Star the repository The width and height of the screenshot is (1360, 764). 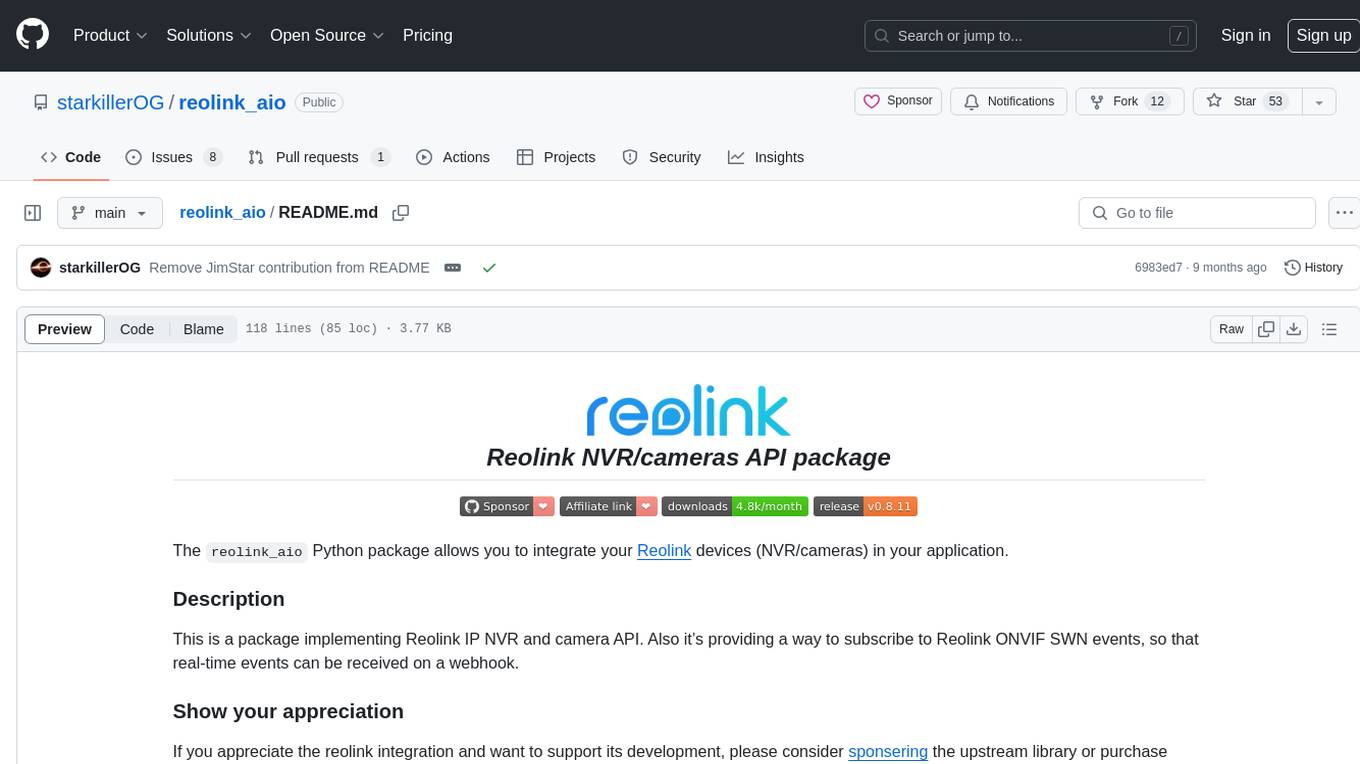pyautogui.click(x=1247, y=101)
